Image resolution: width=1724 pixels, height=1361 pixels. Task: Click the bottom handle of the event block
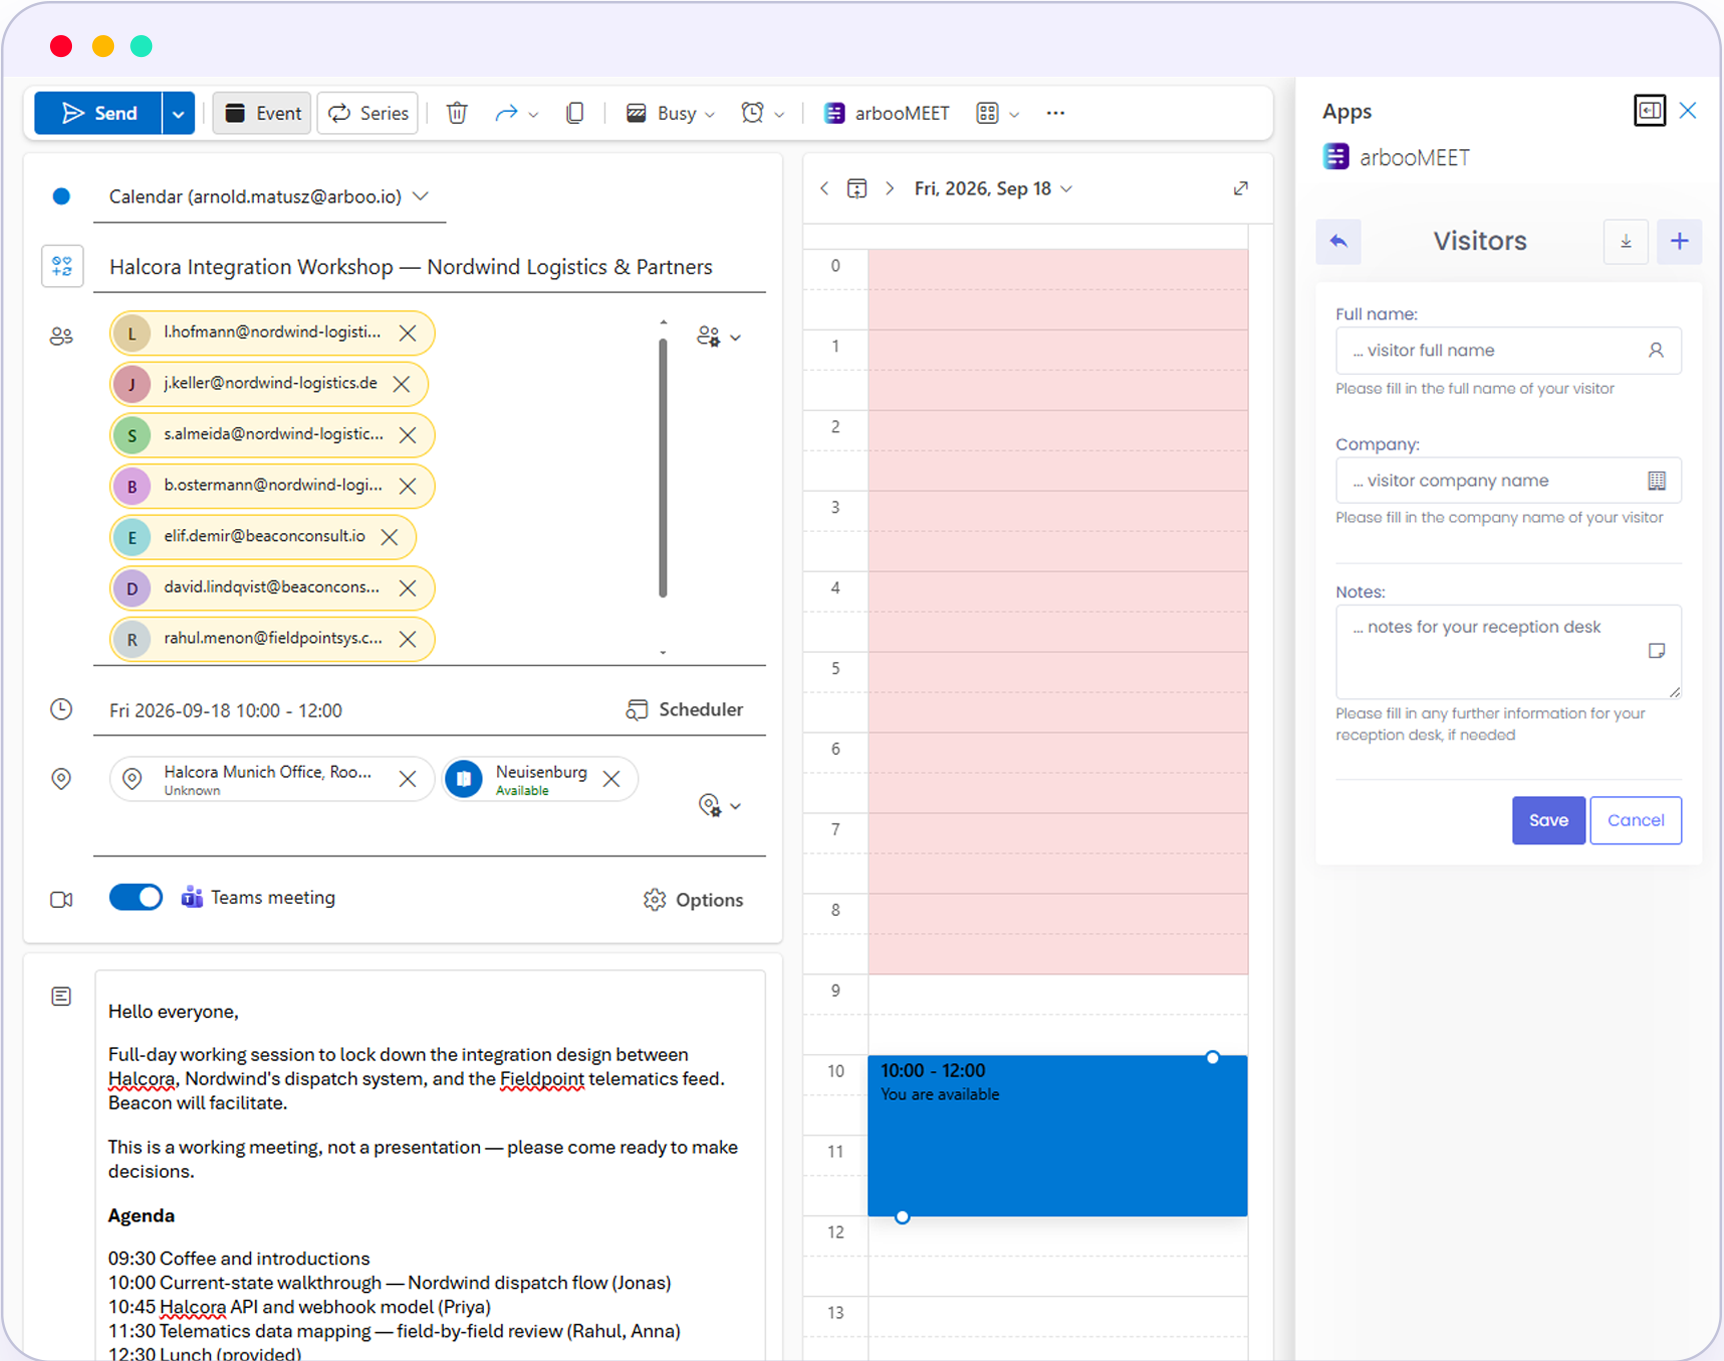[902, 1217]
